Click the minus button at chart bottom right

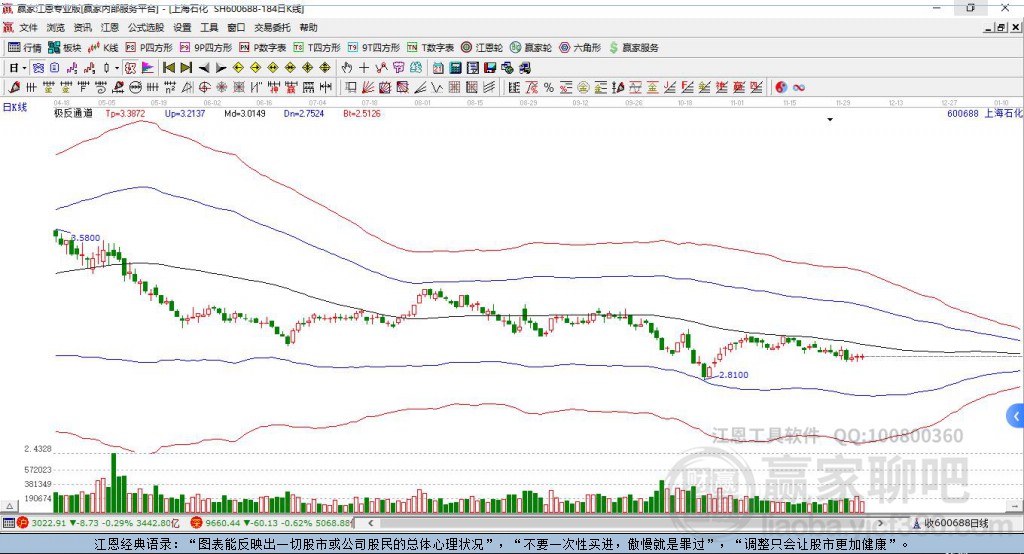pyautogui.click(x=1014, y=506)
